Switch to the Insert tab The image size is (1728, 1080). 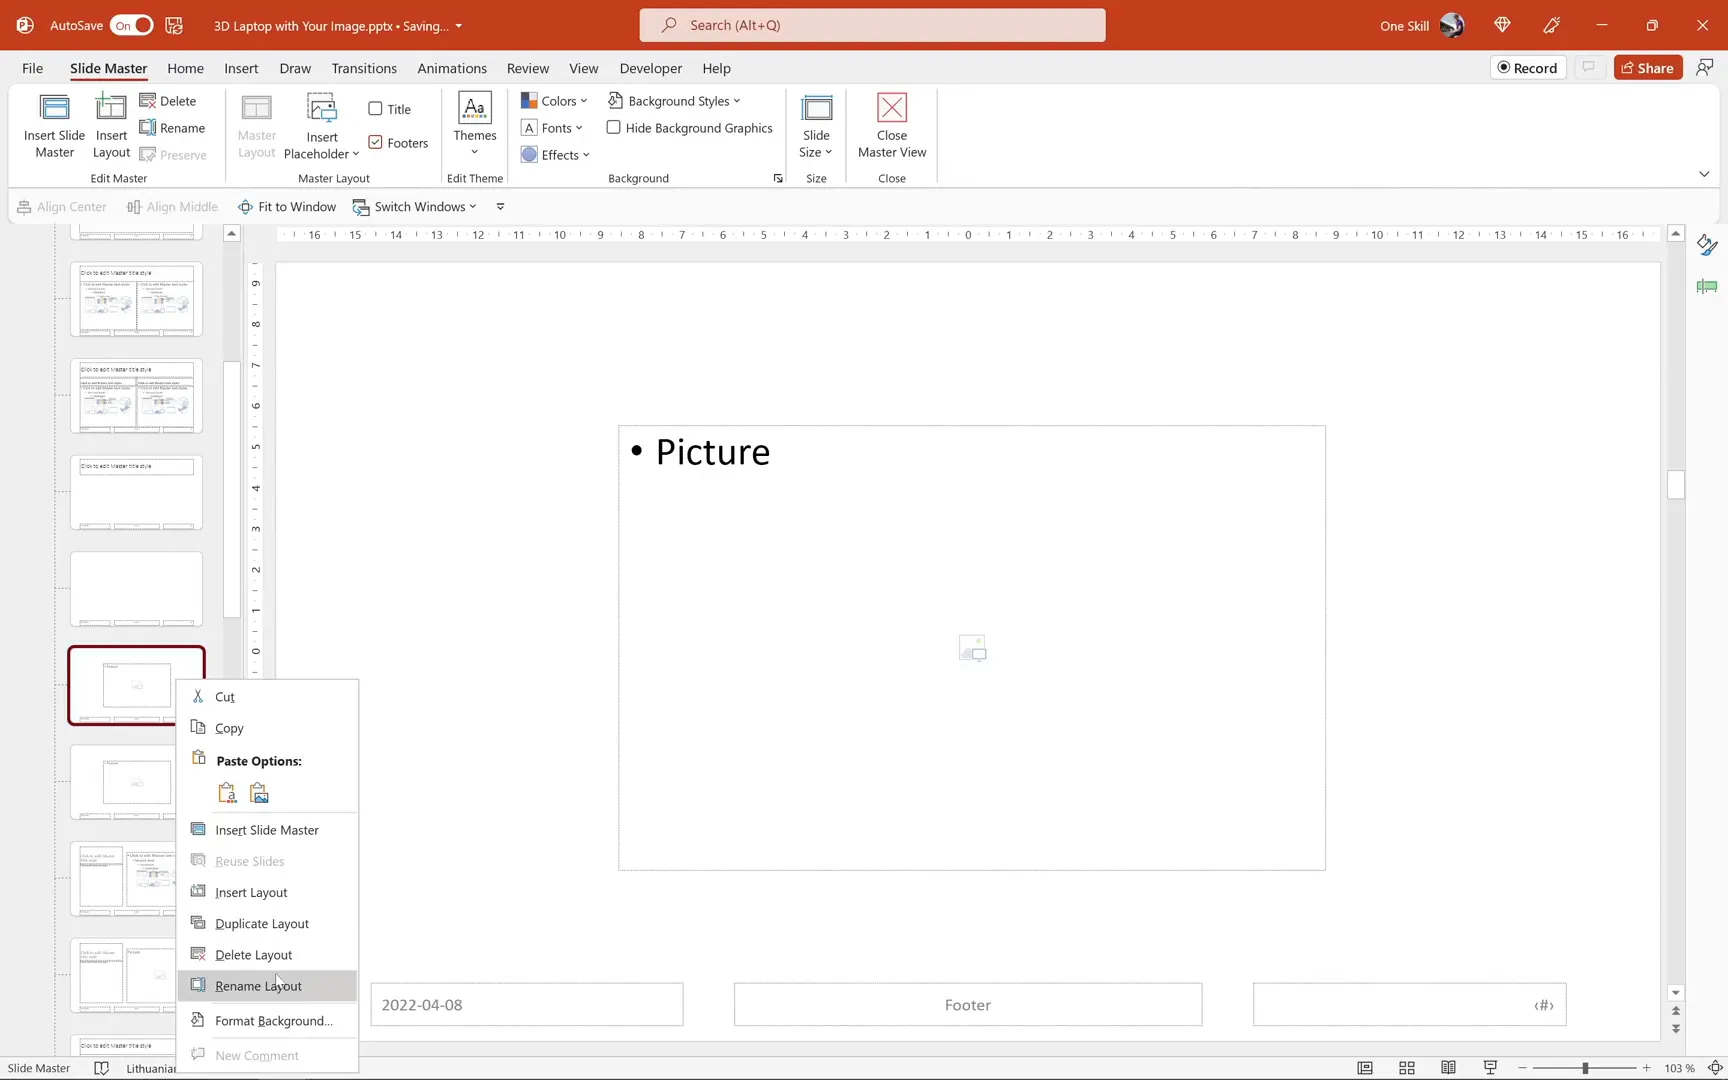click(241, 68)
